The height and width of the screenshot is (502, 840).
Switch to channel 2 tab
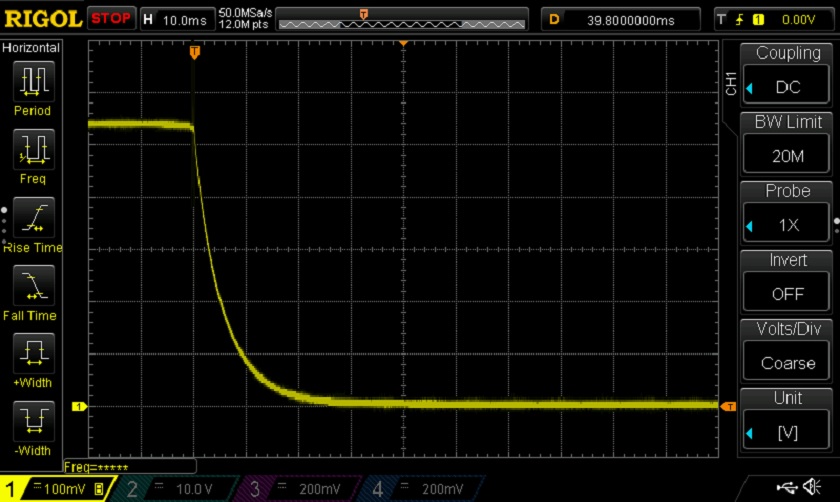click(178, 488)
